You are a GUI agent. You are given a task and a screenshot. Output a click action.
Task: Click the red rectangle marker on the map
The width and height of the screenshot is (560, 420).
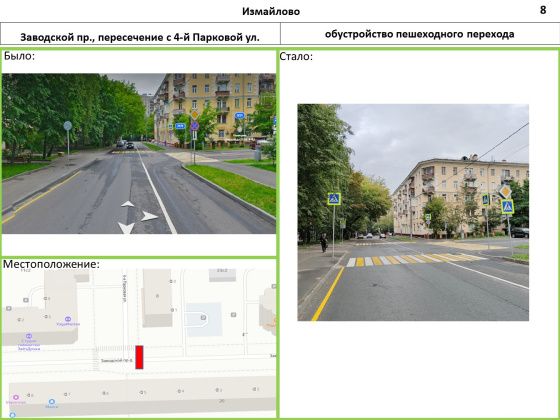tap(139, 357)
